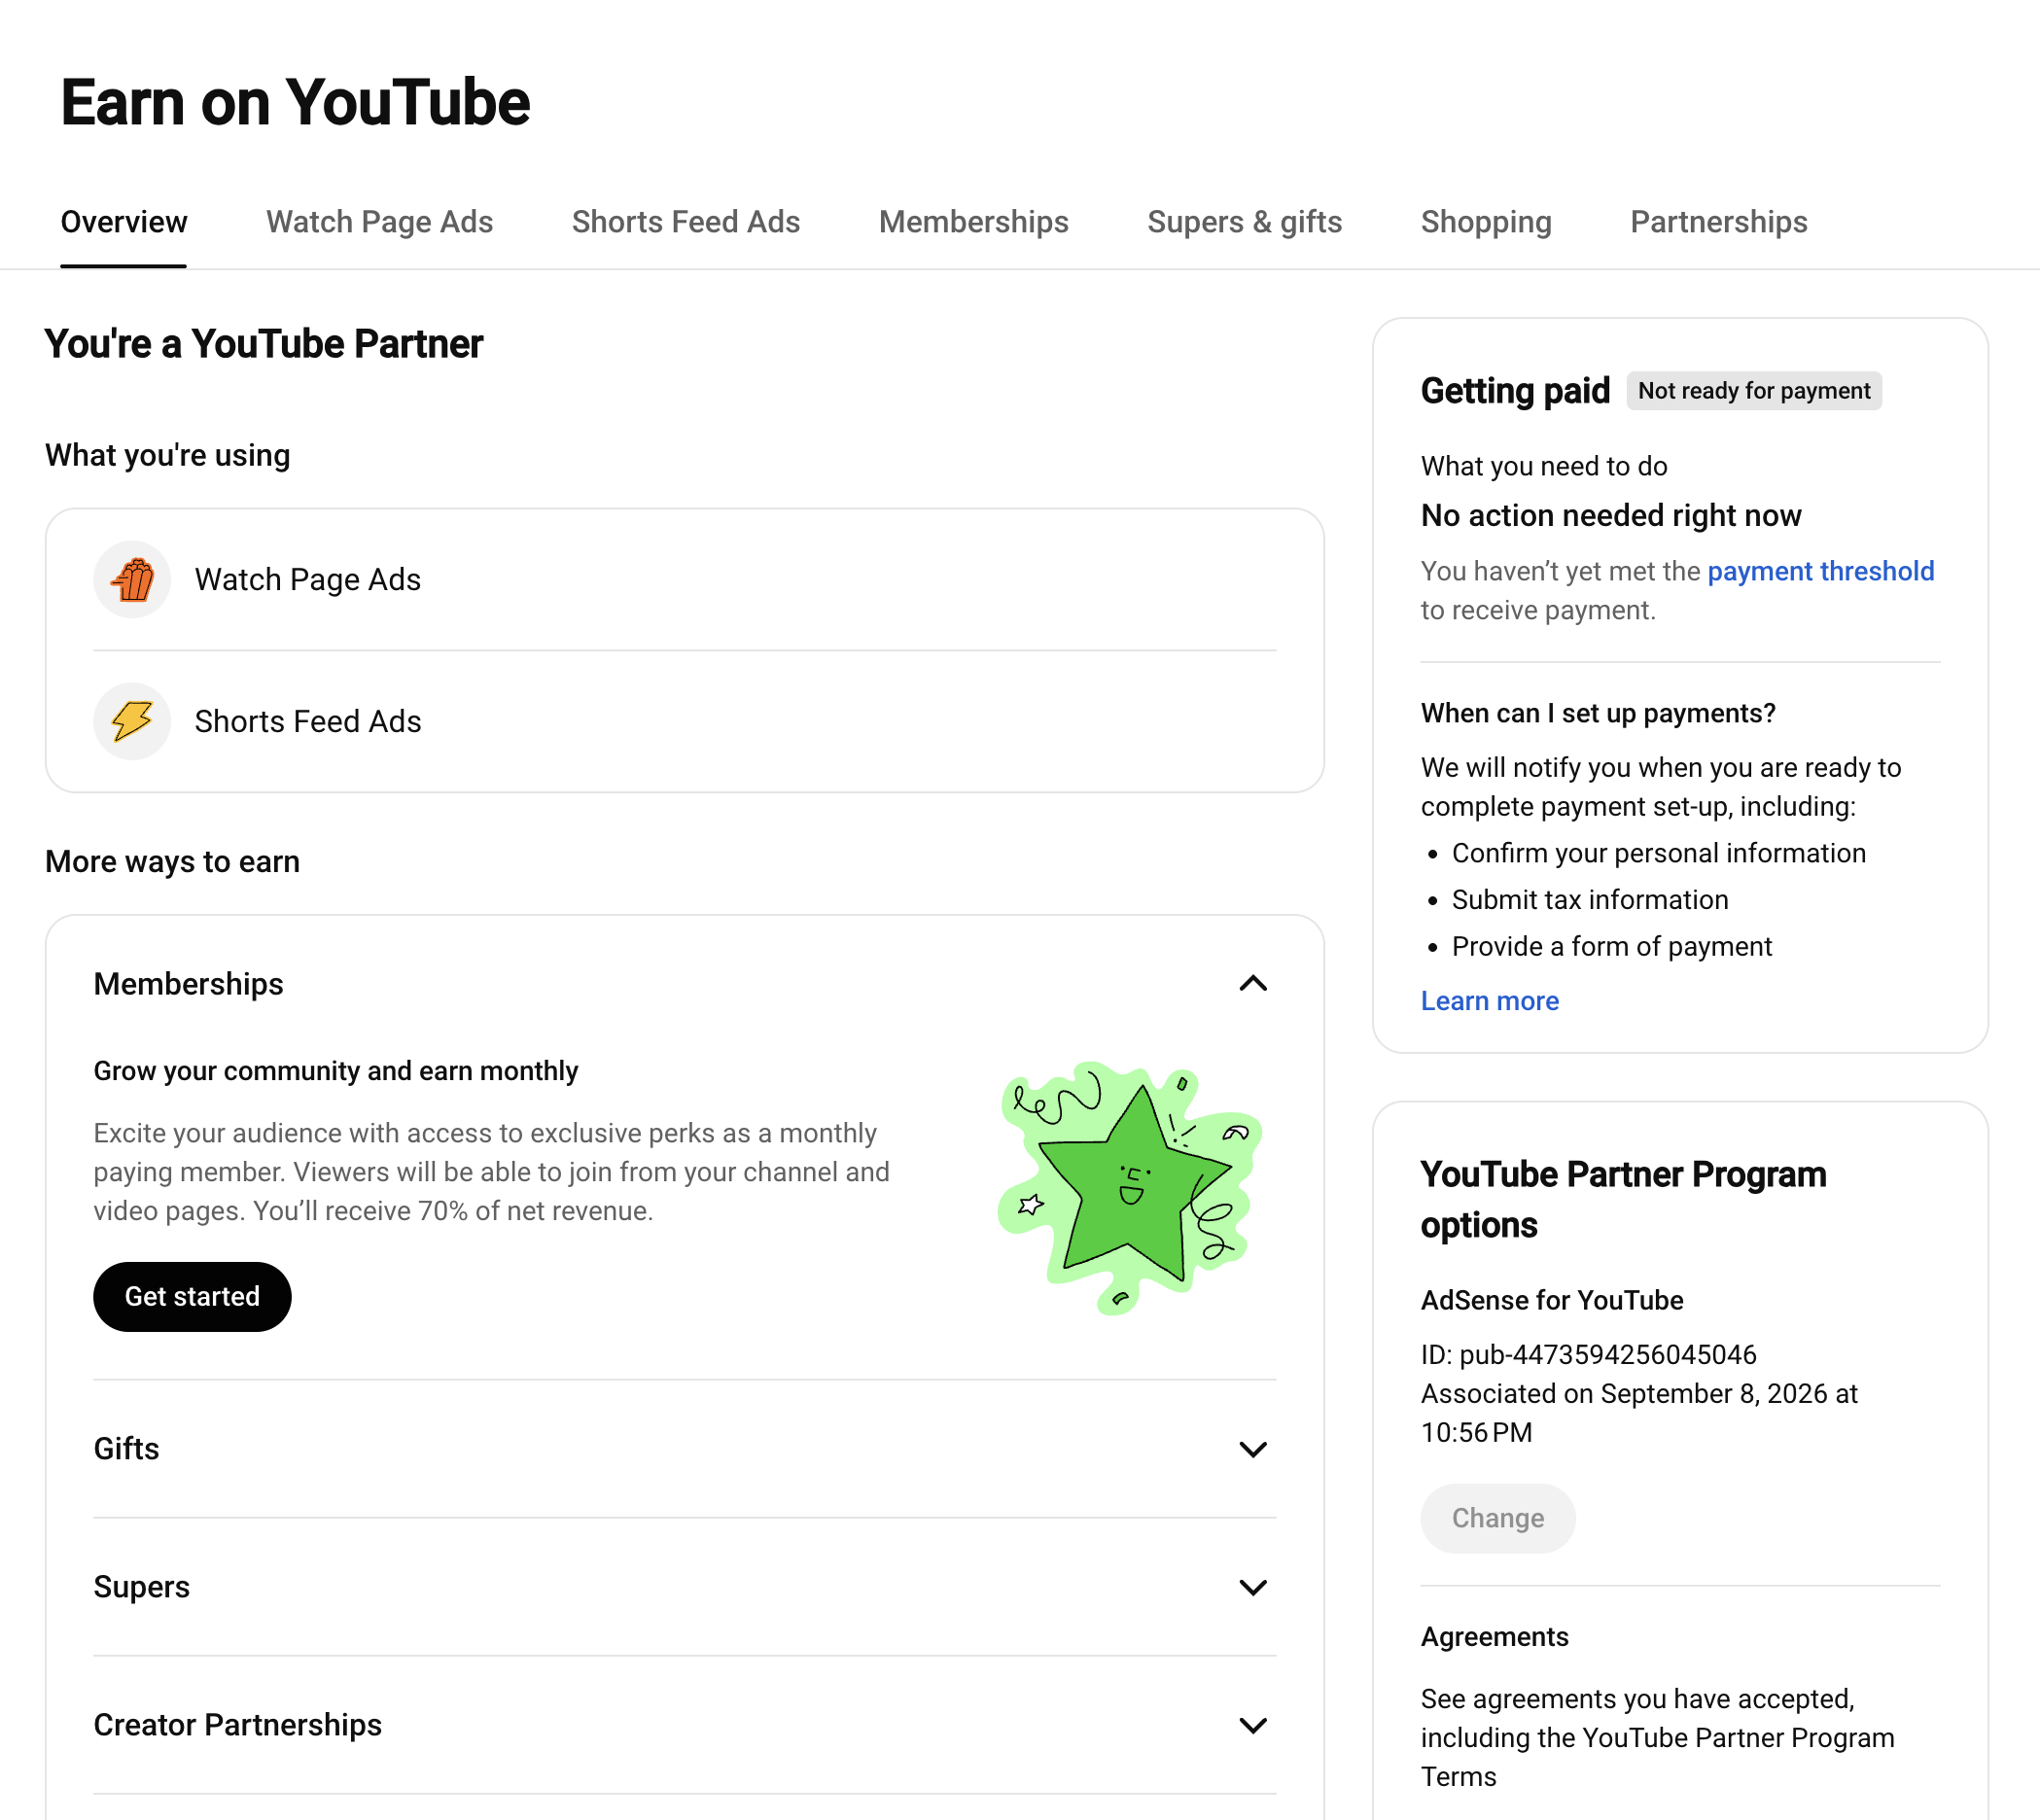Go to the Memberships tab
The image size is (2040, 1820).
click(x=974, y=222)
